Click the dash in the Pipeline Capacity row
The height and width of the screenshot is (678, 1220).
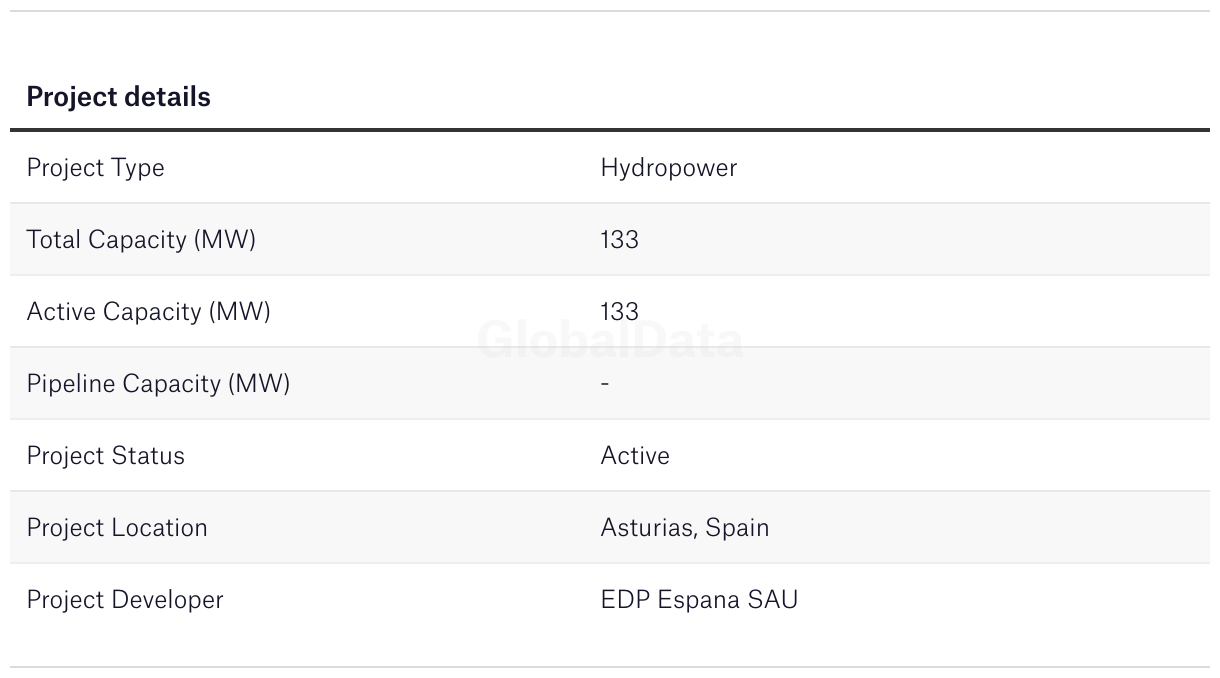coord(605,384)
